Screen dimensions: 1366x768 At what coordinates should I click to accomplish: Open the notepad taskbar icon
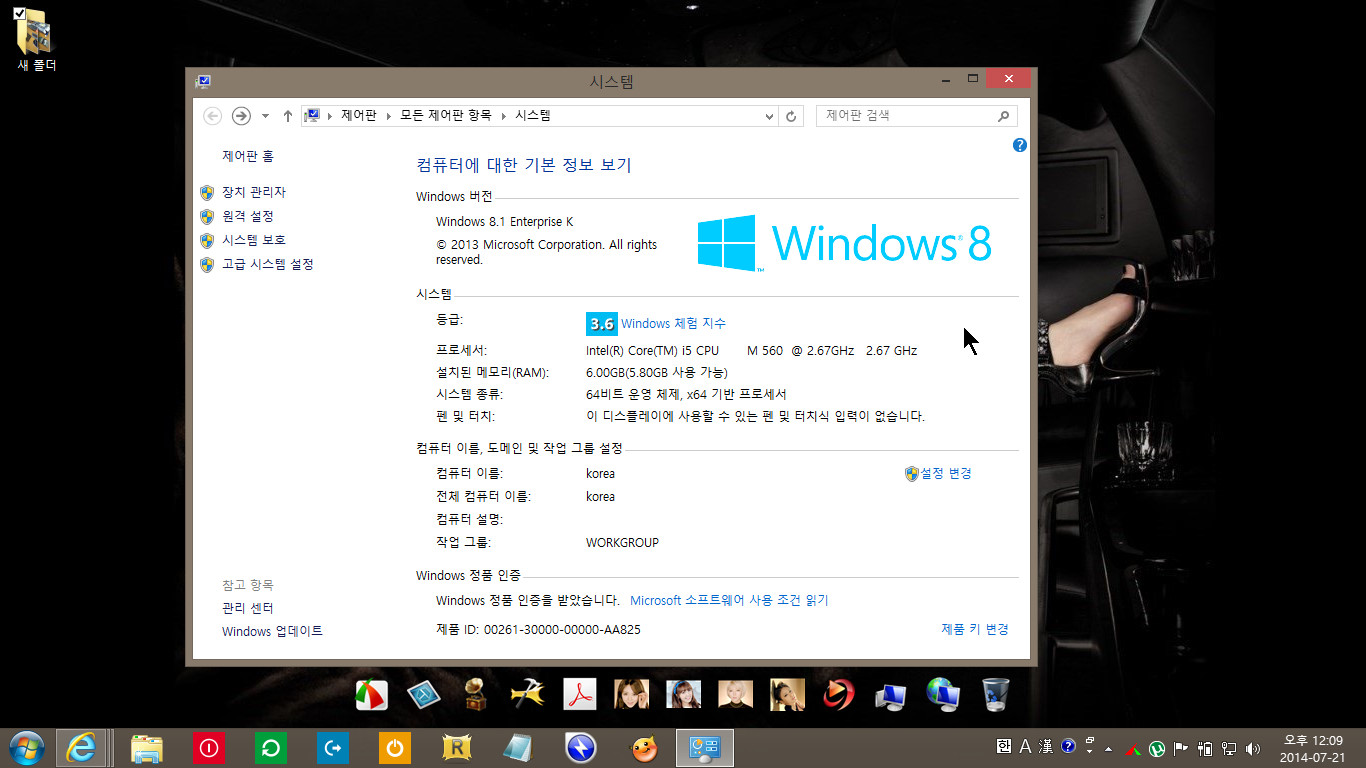click(519, 748)
